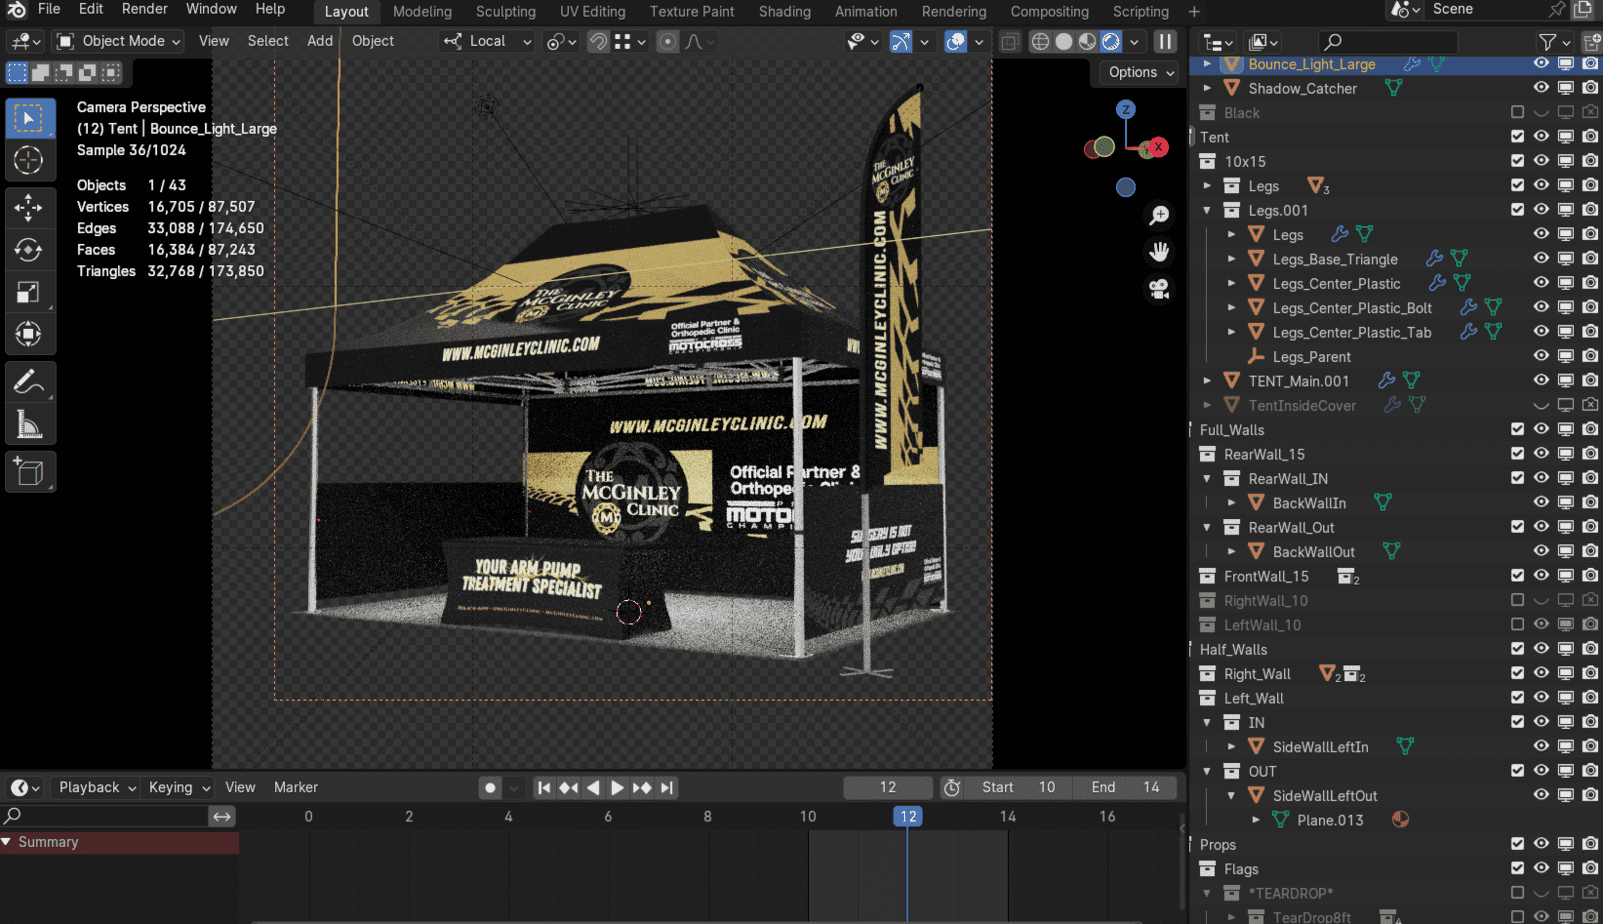Collapse the RearWall_IN collection

coord(1207,478)
